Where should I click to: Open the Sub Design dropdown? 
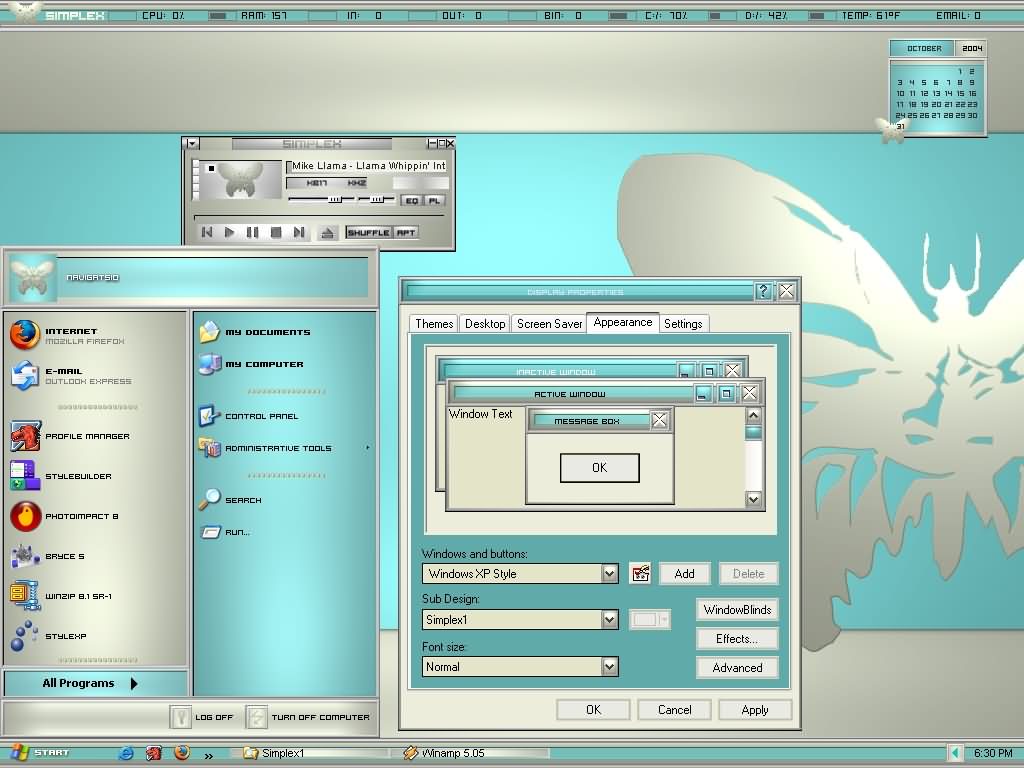pos(609,620)
